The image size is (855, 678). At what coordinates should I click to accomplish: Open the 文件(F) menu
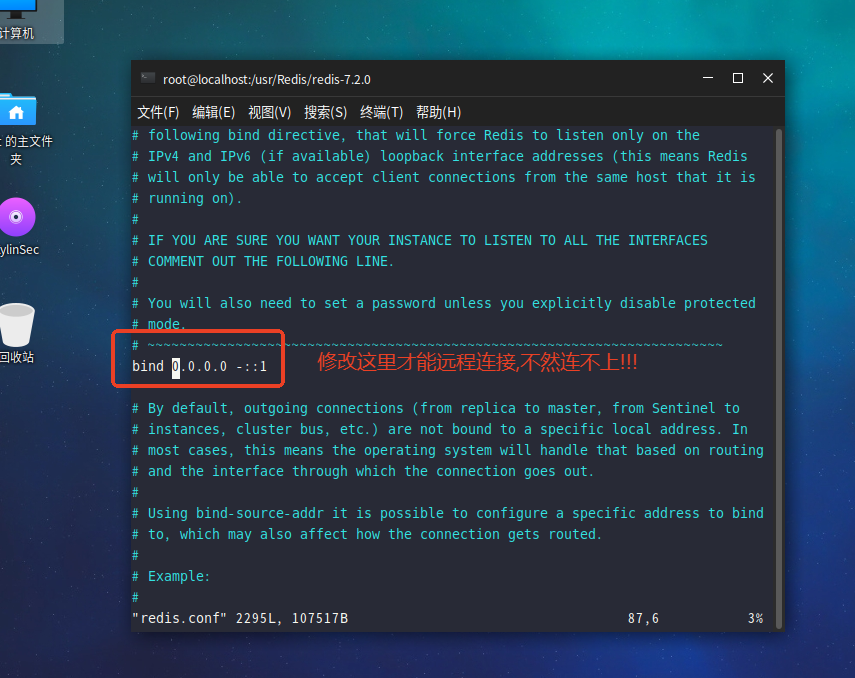click(156, 112)
